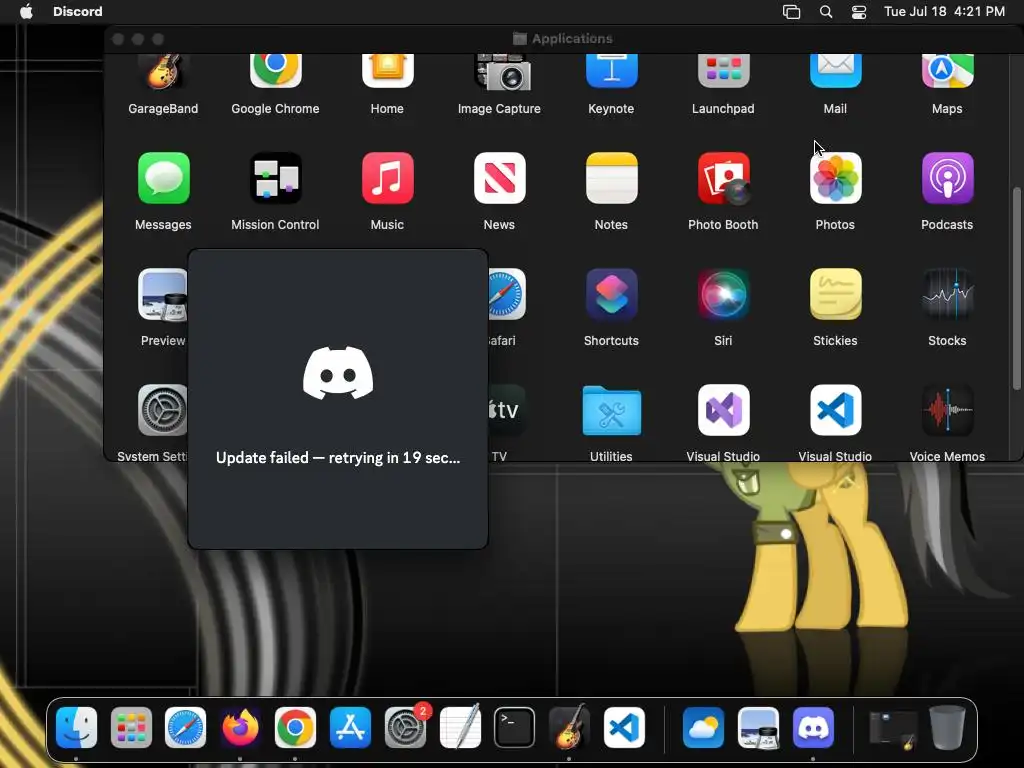Click the Update failed retrying message
This screenshot has height=768, width=1024.
pyautogui.click(x=338, y=458)
